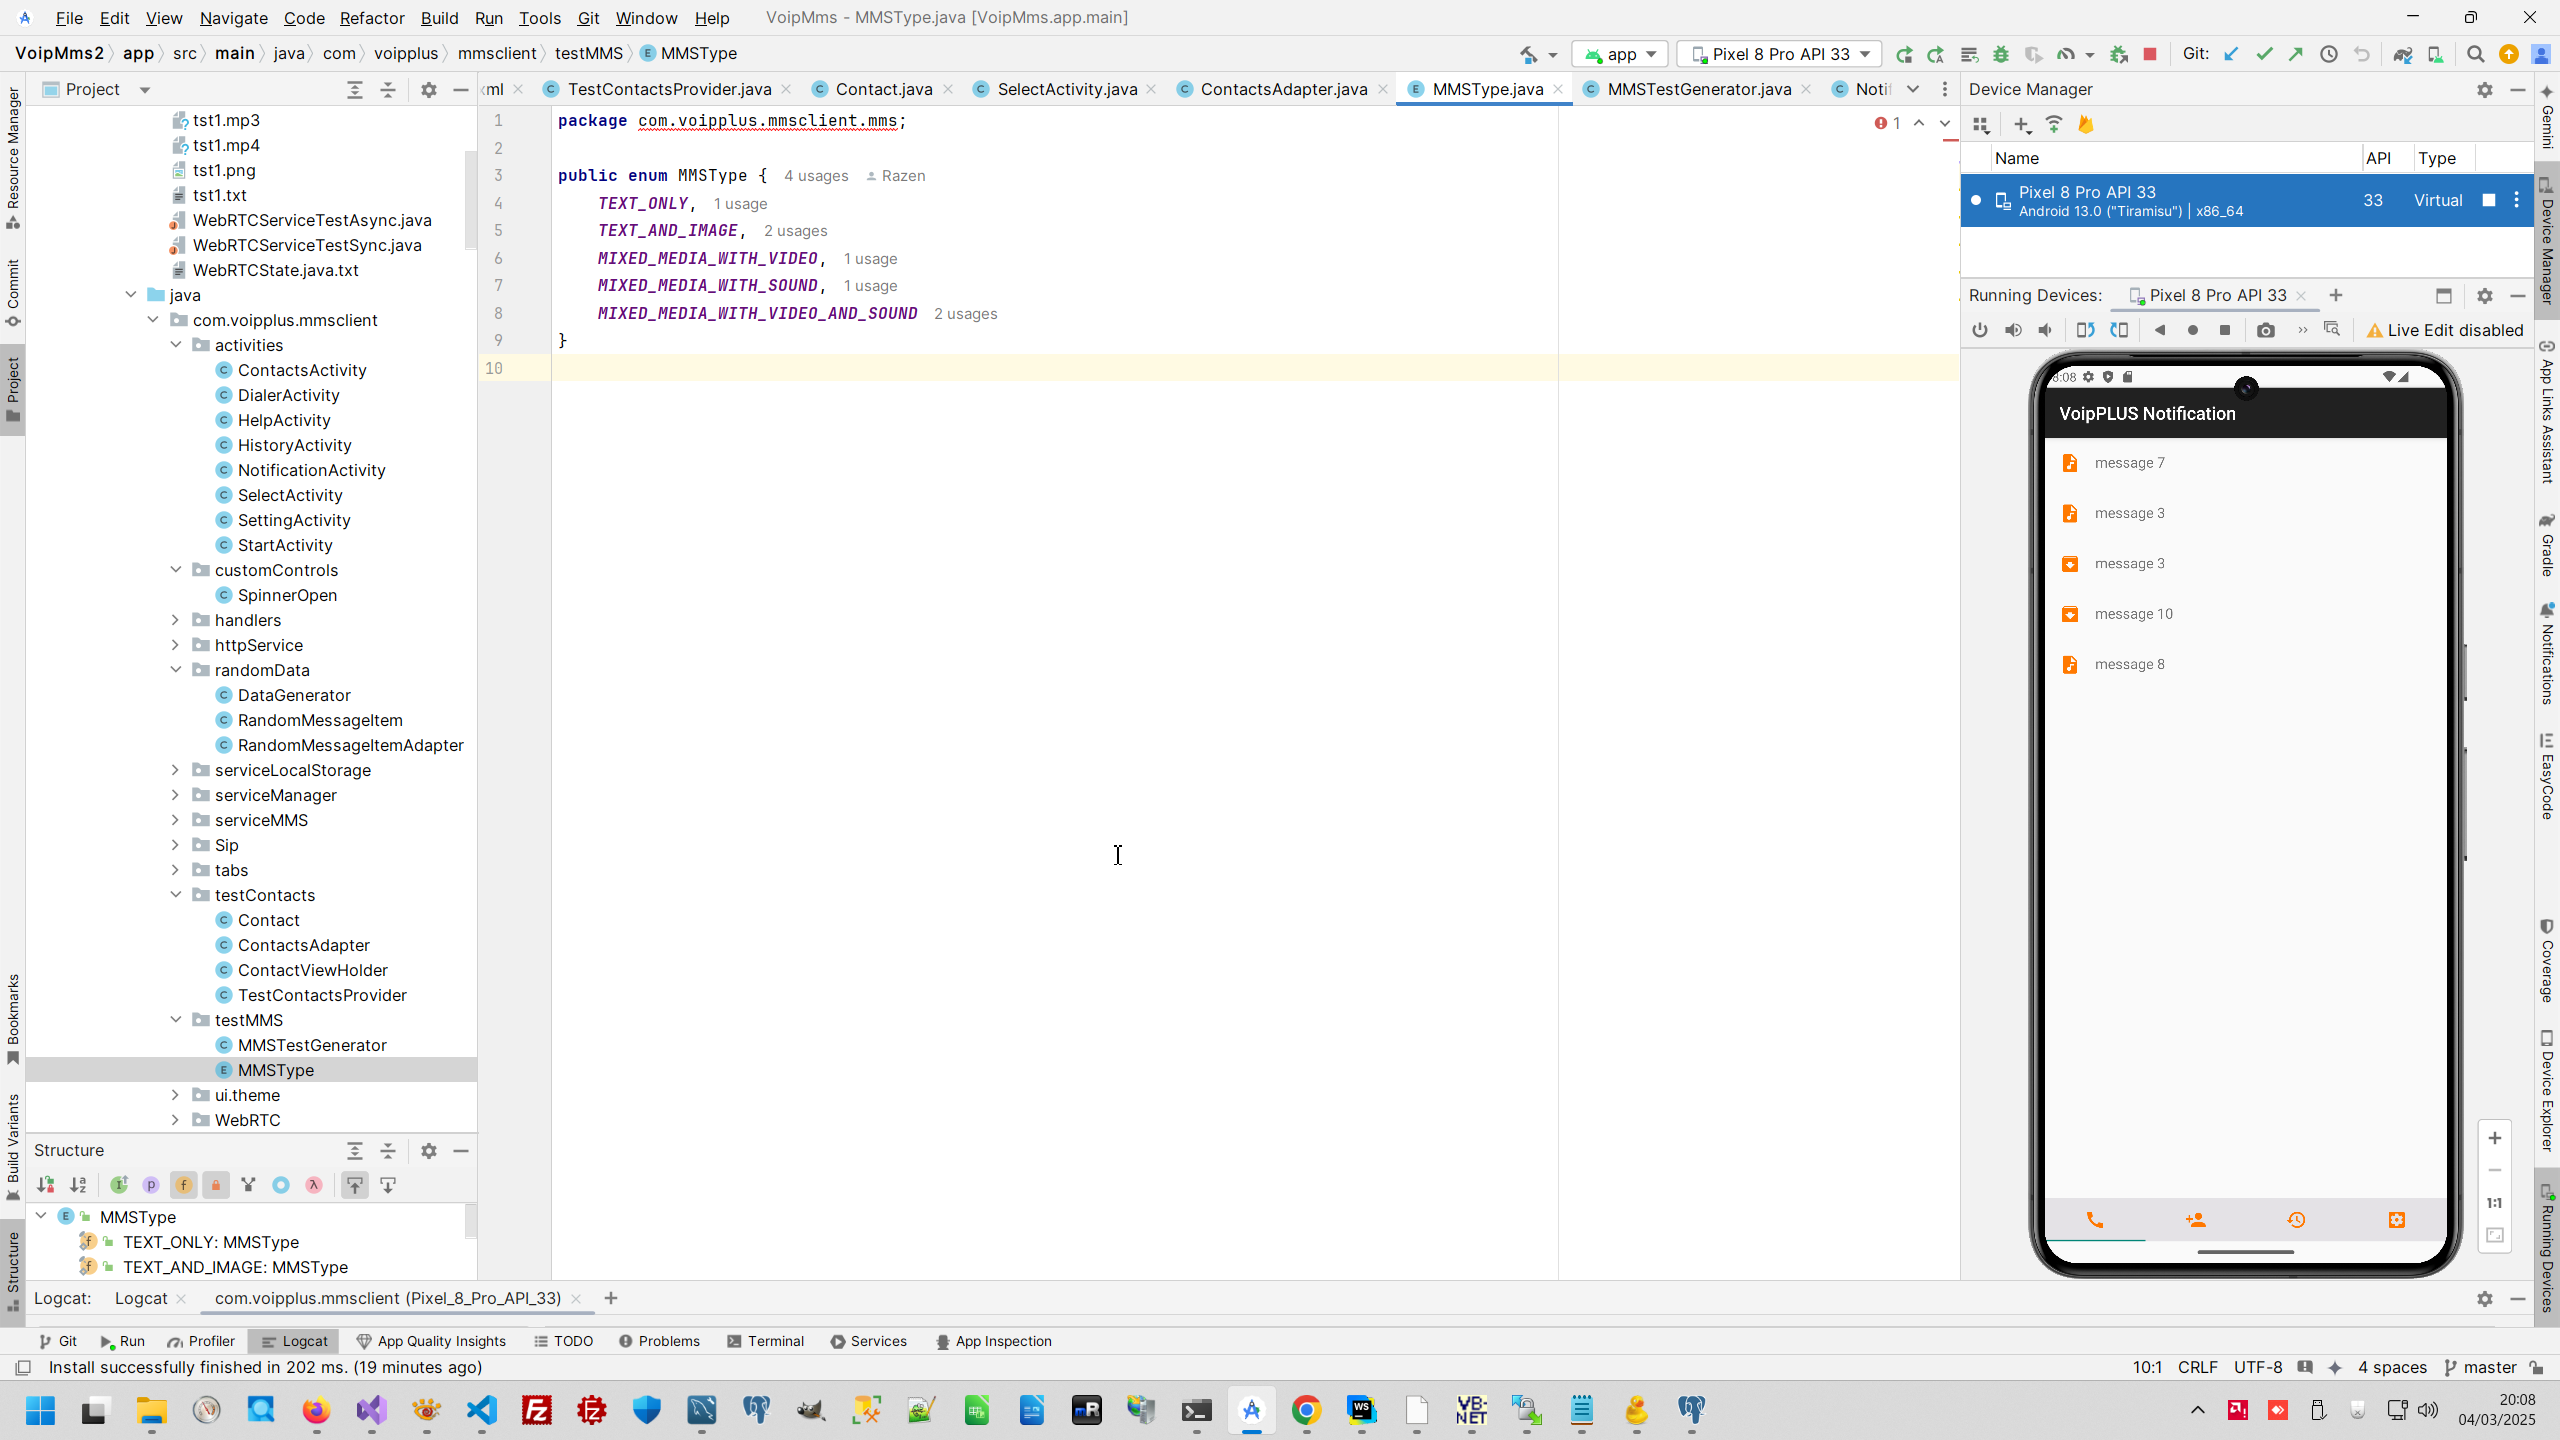
Task: Toggle Show Fields filter in Structure
Action: (x=184, y=1185)
